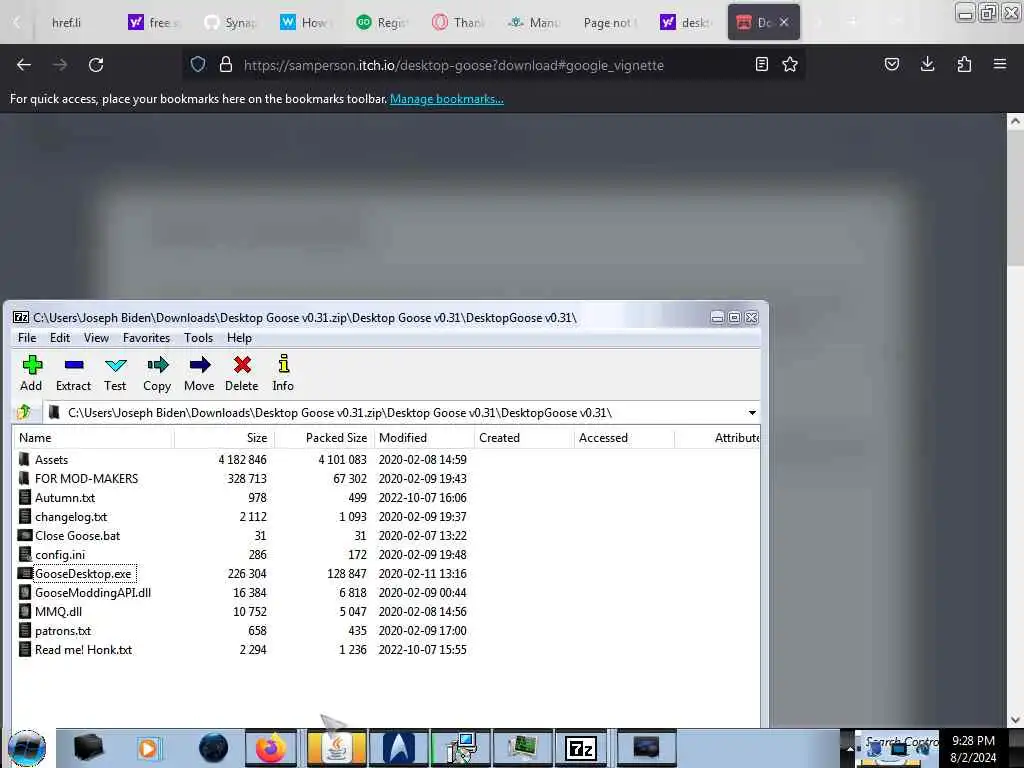Toggle reader view icon in address bar
This screenshot has width=1024, height=768.
tap(761, 64)
